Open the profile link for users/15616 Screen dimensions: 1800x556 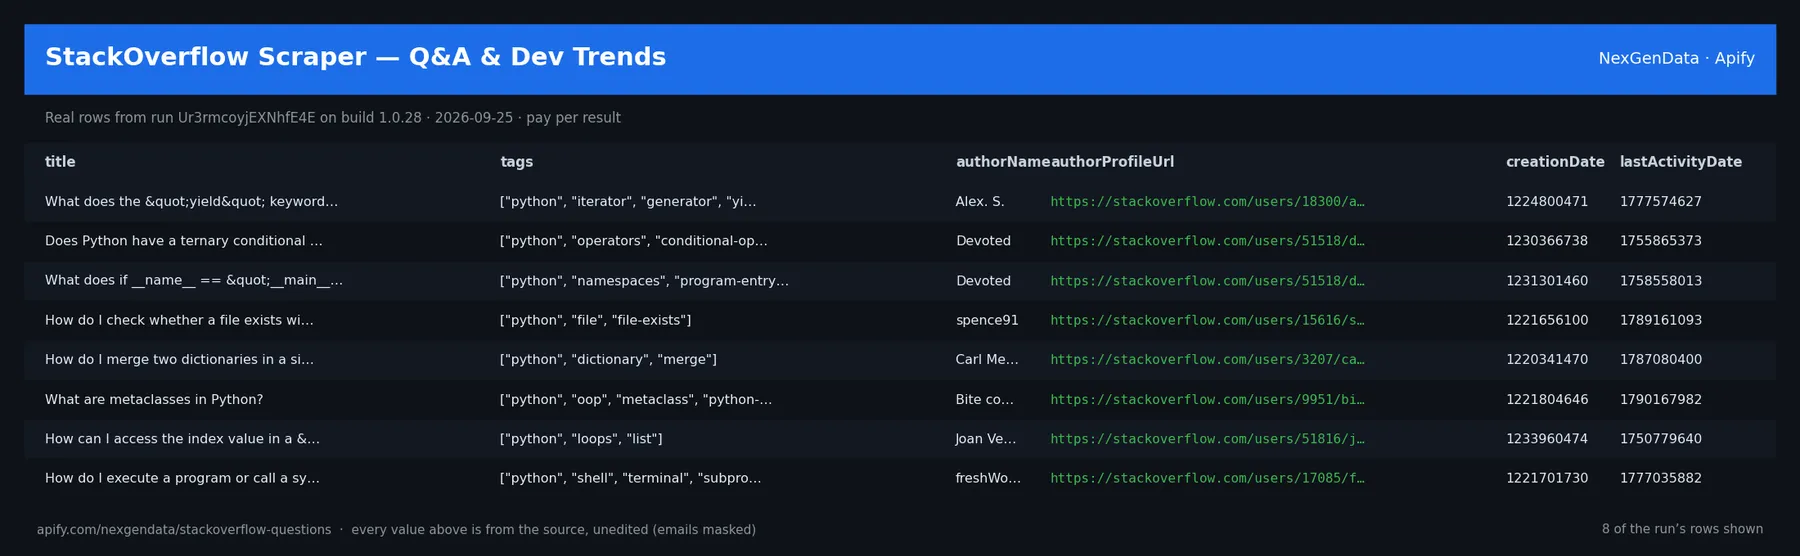pos(1207,320)
